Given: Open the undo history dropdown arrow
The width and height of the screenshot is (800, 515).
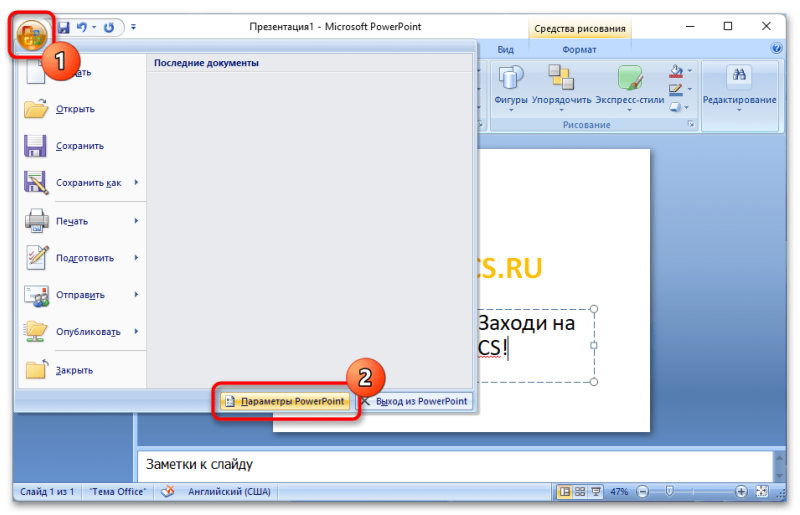Looking at the screenshot, I should [x=94, y=27].
